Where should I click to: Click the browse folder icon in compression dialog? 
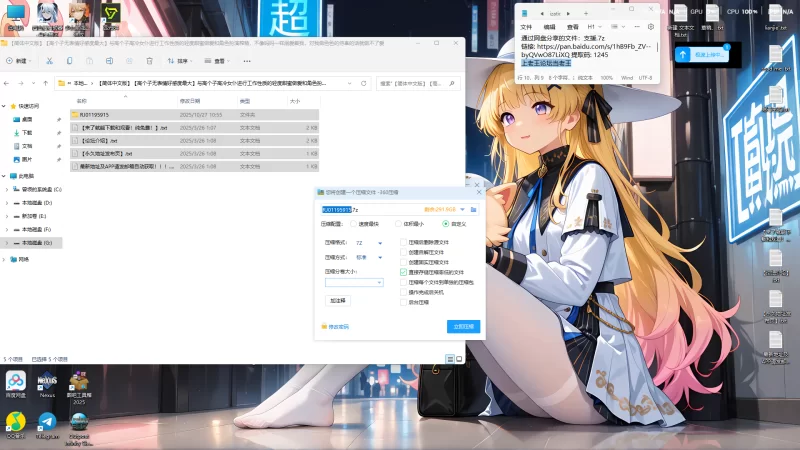point(474,210)
